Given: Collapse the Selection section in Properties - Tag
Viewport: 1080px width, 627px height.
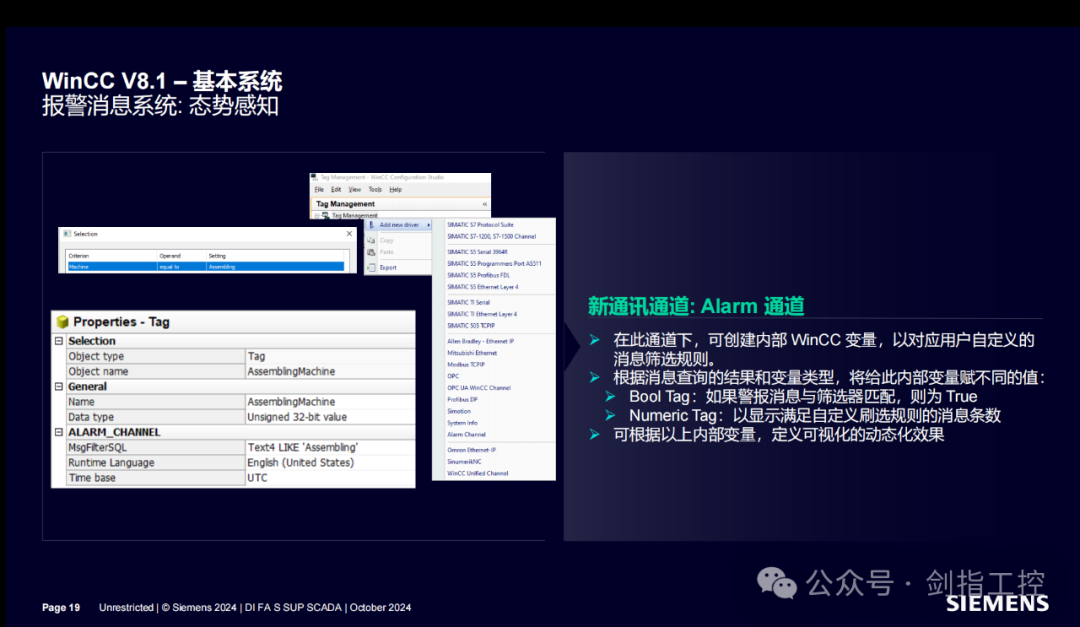Looking at the screenshot, I should 59,340.
